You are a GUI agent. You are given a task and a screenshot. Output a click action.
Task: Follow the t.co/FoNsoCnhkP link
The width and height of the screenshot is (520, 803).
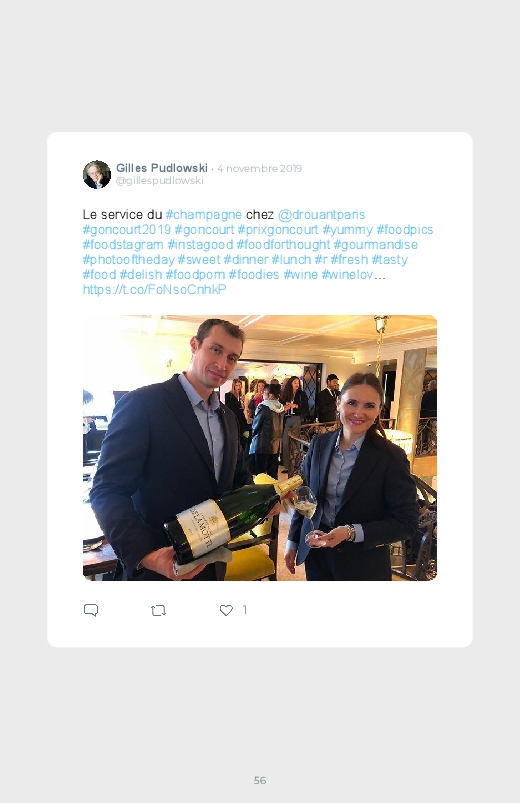click(x=154, y=289)
